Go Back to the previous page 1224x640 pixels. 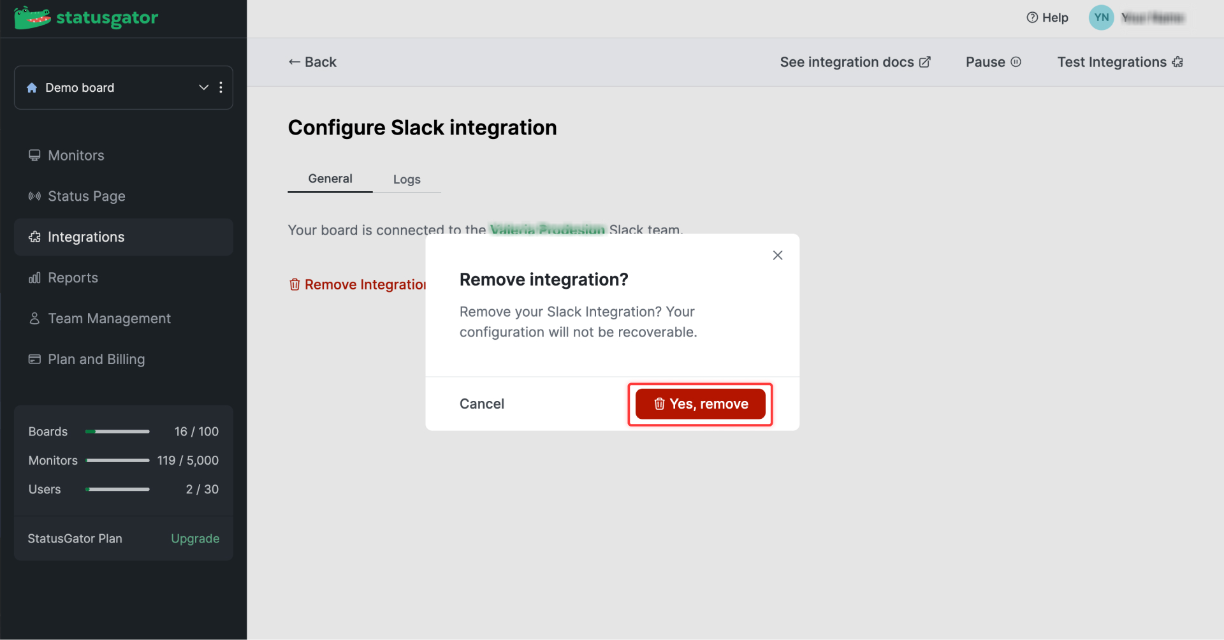(x=312, y=62)
